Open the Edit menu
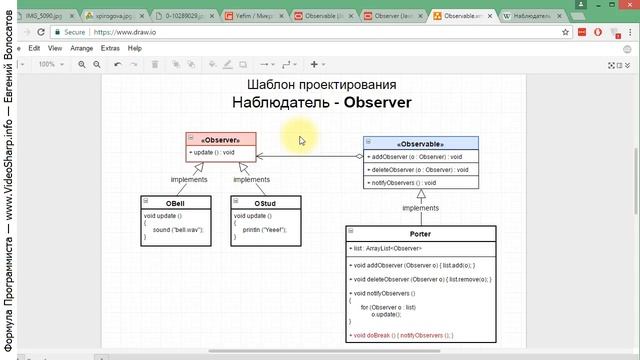 [34, 48]
